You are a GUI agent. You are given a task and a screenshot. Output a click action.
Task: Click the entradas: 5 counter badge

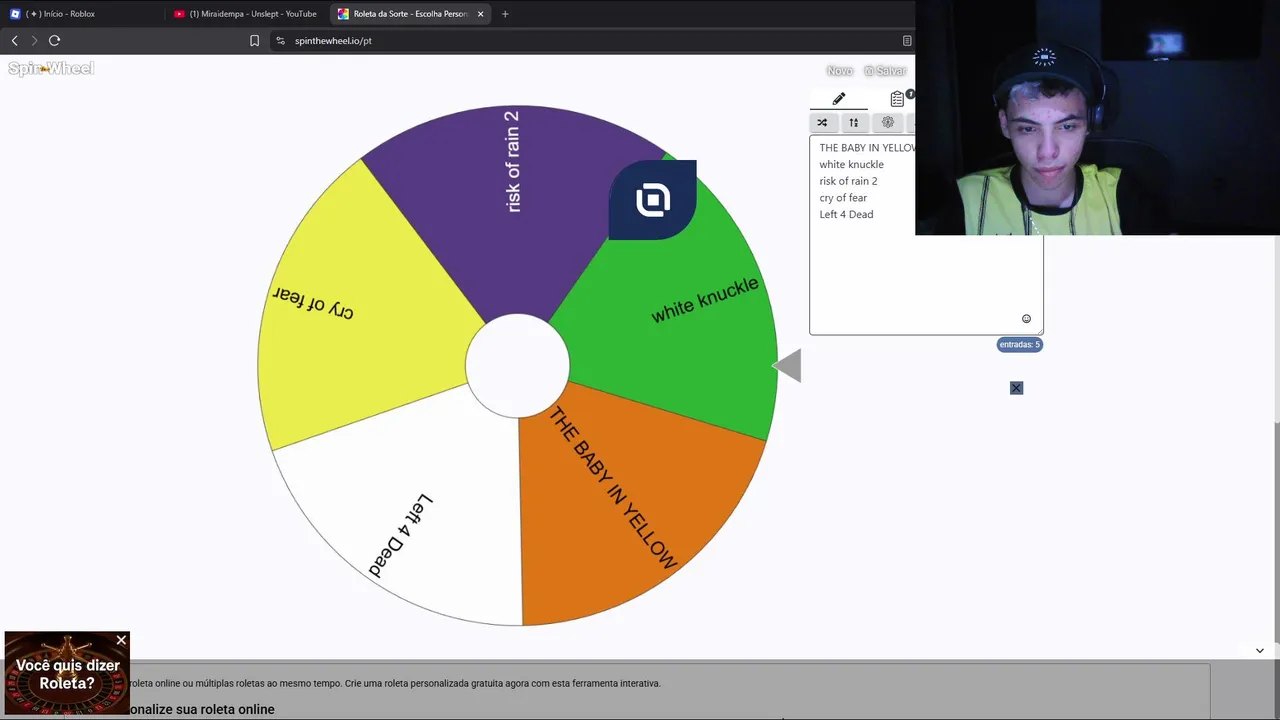(x=1020, y=344)
